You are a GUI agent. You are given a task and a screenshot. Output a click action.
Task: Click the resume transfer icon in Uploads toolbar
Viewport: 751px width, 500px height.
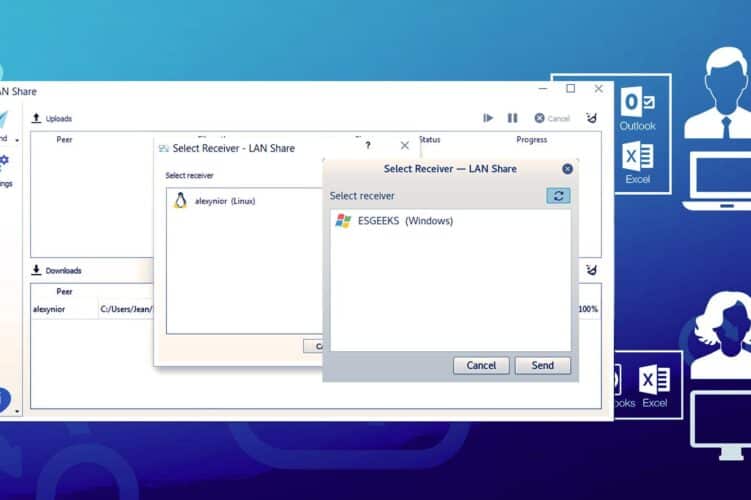point(488,118)
